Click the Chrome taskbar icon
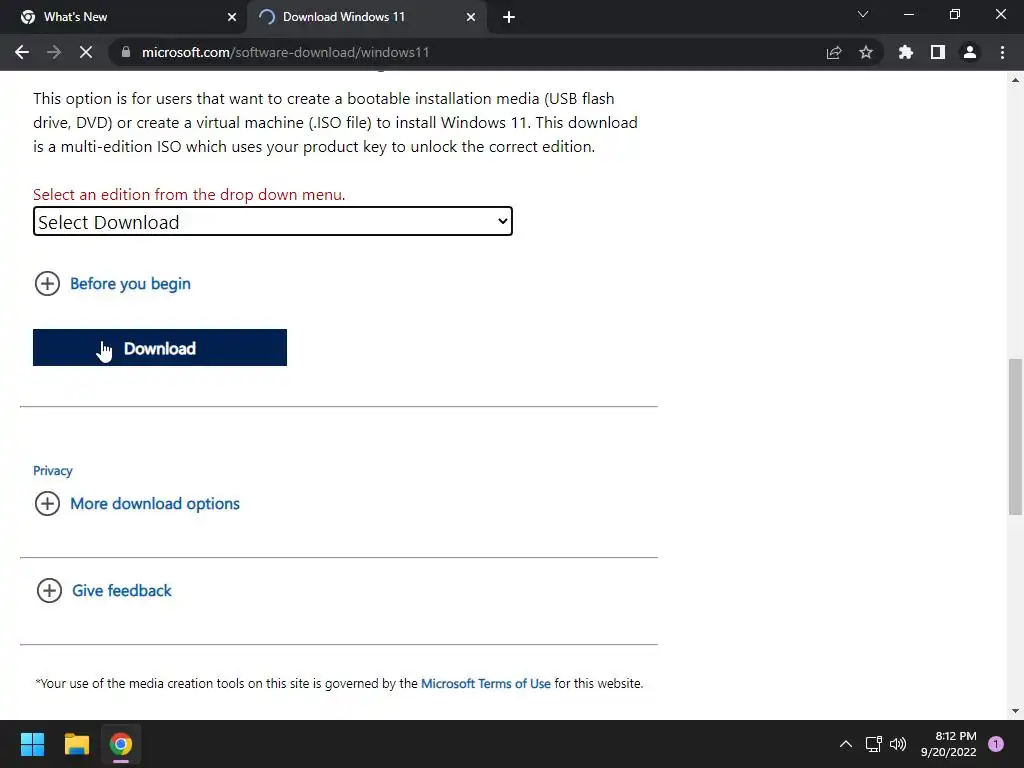 [x=121, y=744]
